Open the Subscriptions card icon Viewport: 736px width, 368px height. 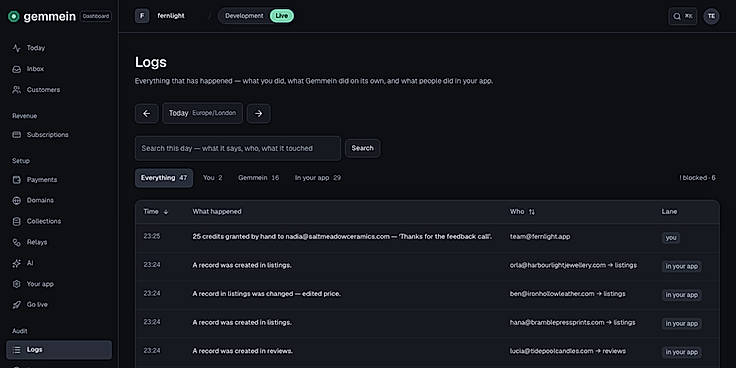[16, 135]
